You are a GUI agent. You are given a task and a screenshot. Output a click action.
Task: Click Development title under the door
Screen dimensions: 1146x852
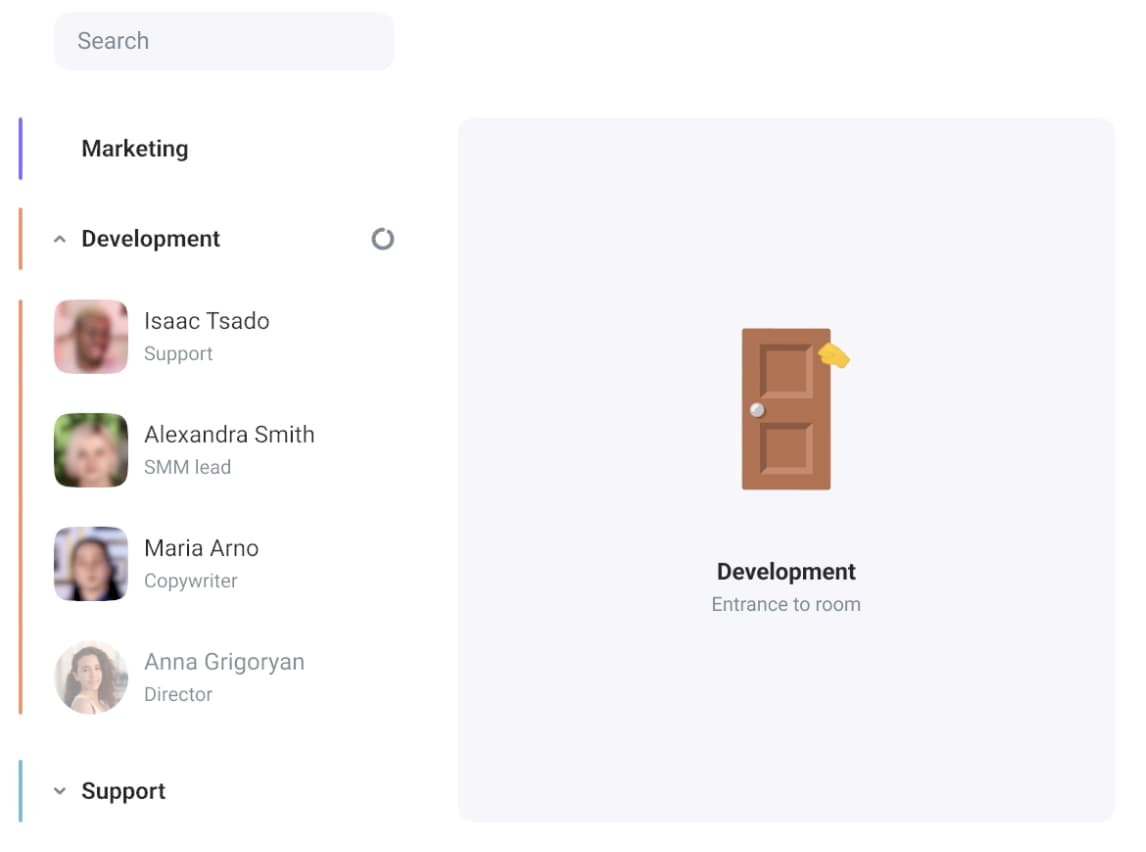point(786,571)
